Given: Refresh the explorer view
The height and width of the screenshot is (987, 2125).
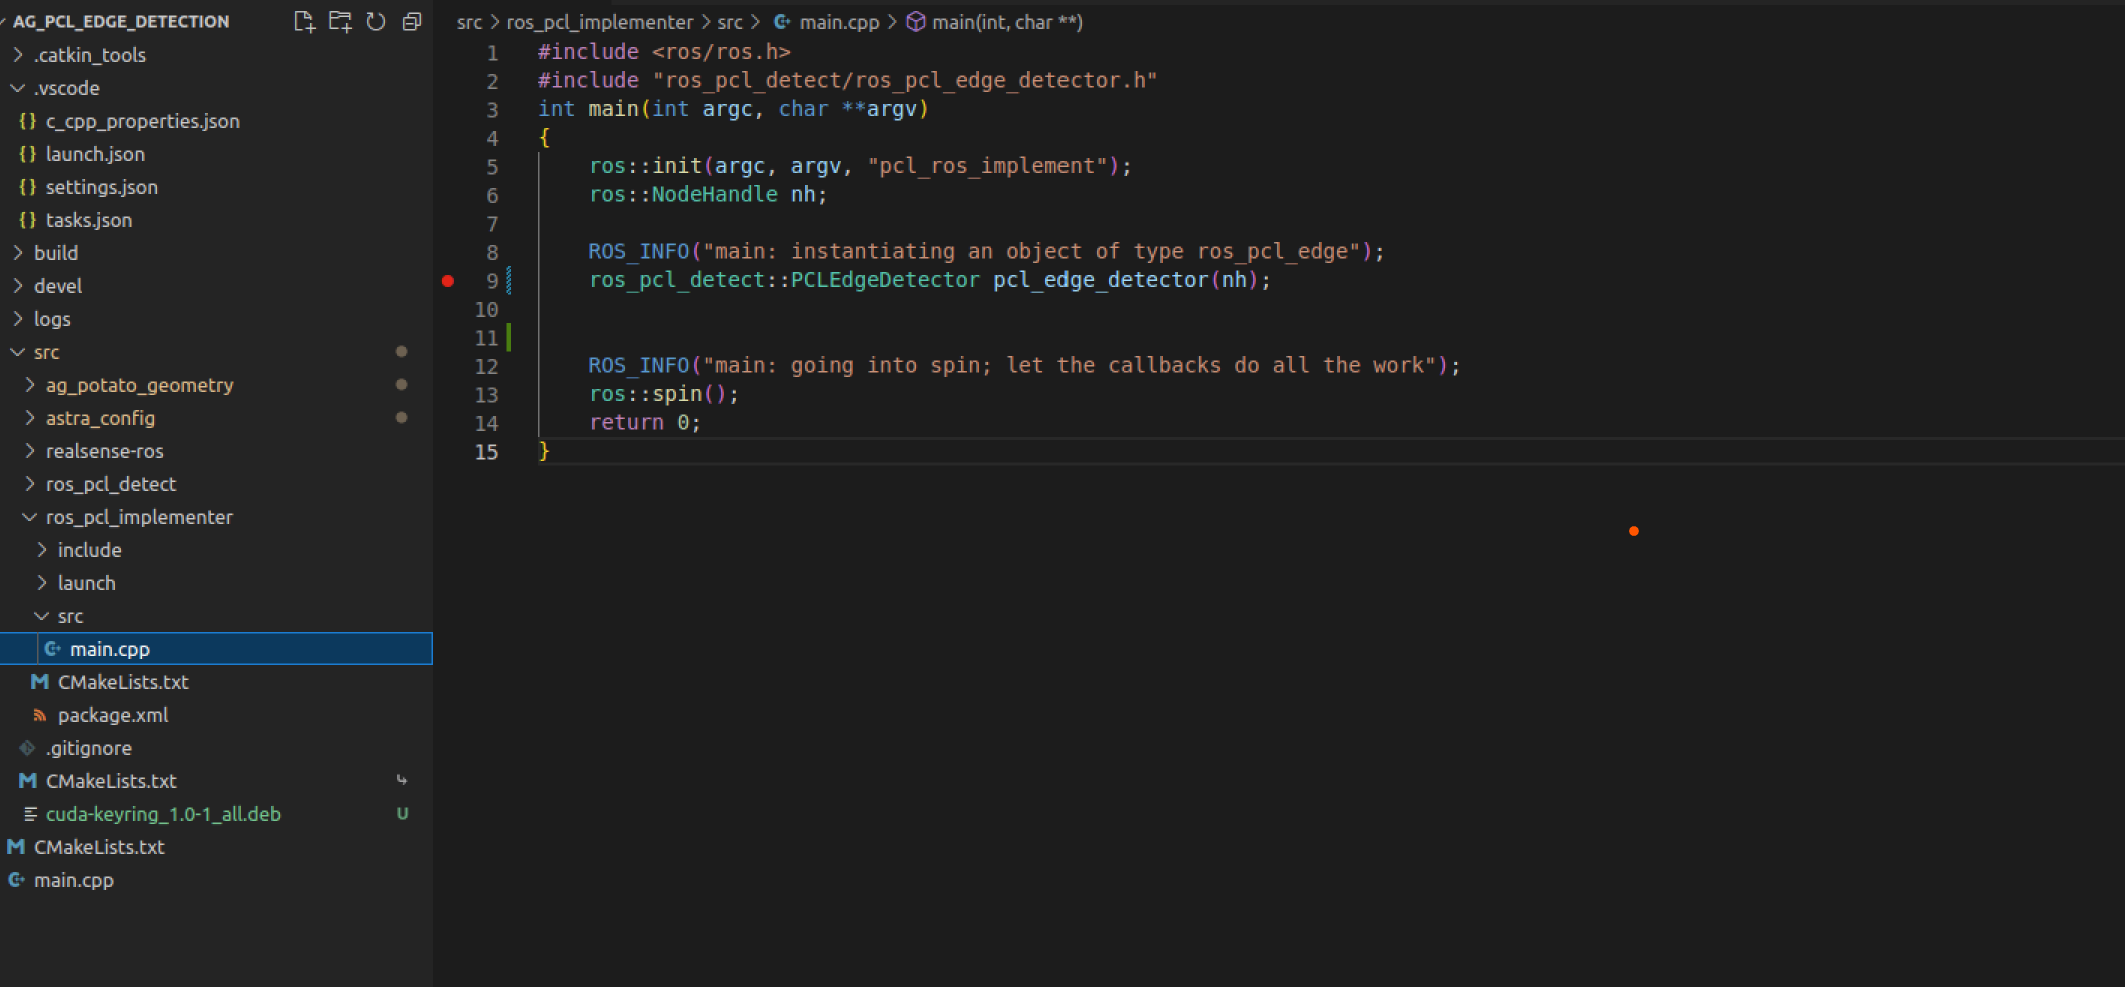Looking at the screenshot, I should pos(376,22).
